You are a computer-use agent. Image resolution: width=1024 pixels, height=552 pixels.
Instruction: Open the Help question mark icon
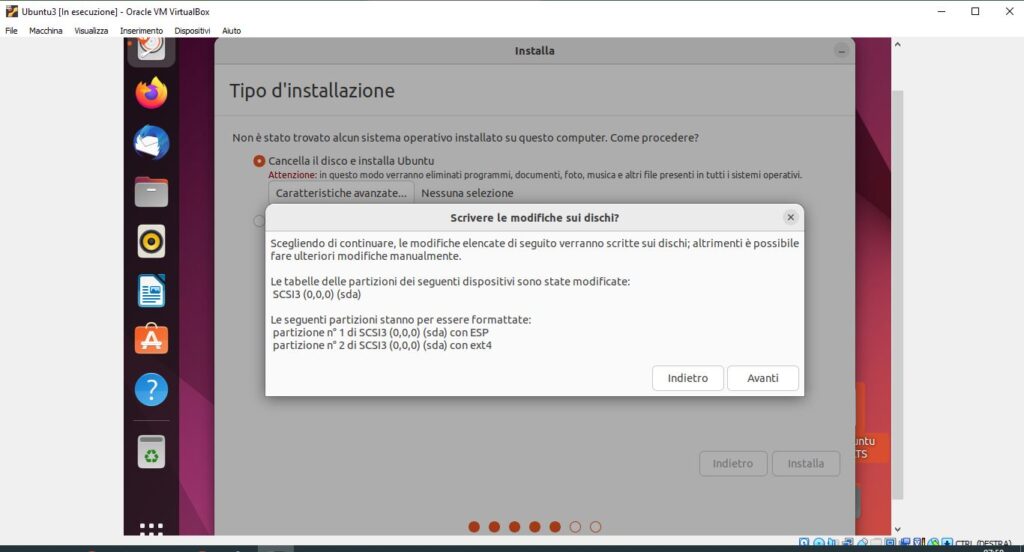pyautogui.click(x=151, y=389)
